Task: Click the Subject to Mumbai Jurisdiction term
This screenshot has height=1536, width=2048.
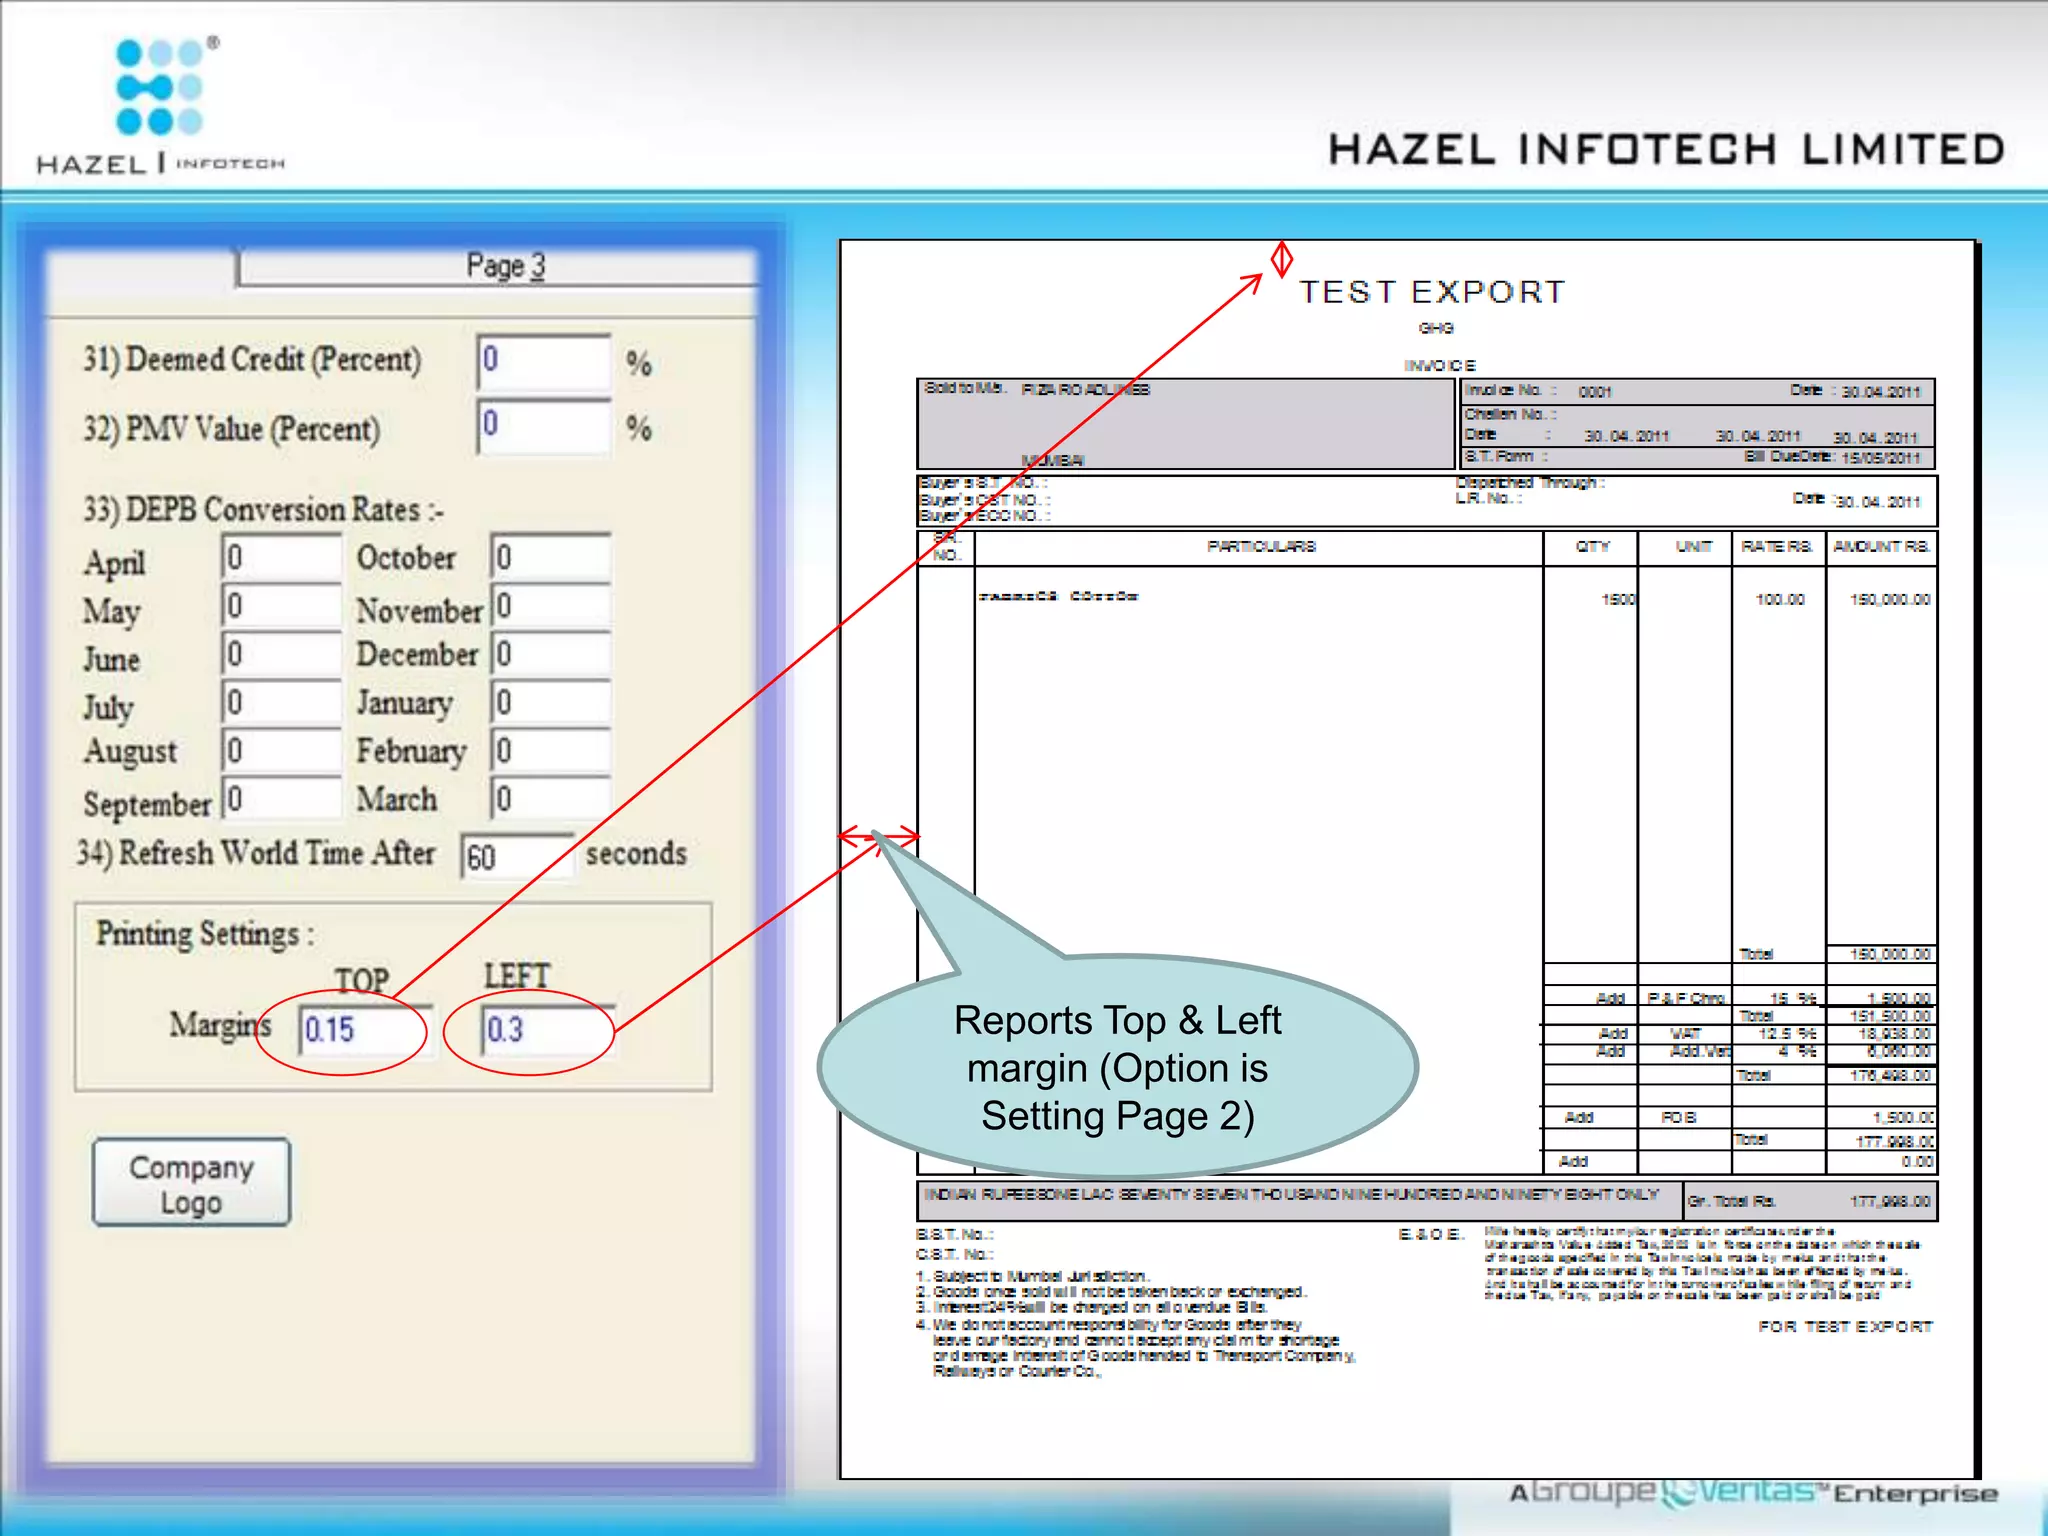Action: click(x=1032, y=1277)
